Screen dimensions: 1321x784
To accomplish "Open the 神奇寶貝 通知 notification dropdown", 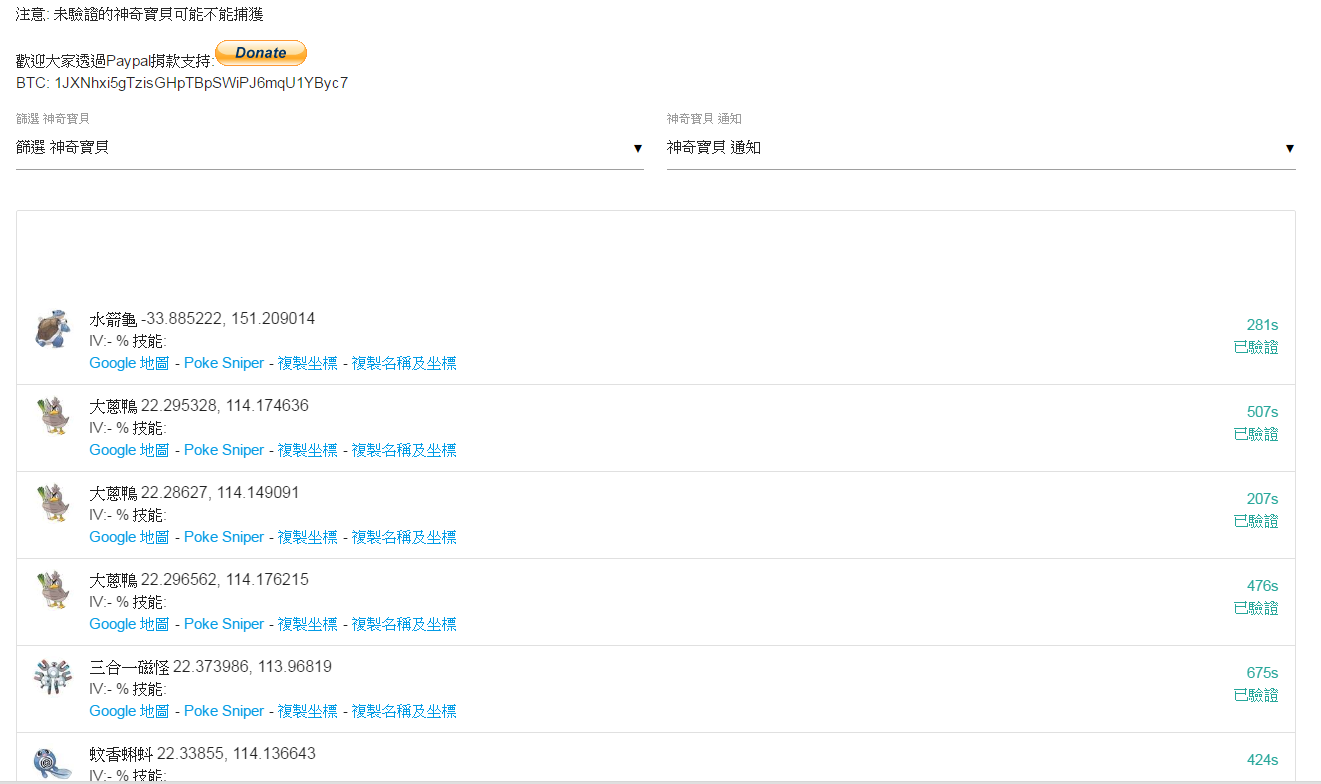I will tap(980, 148).
